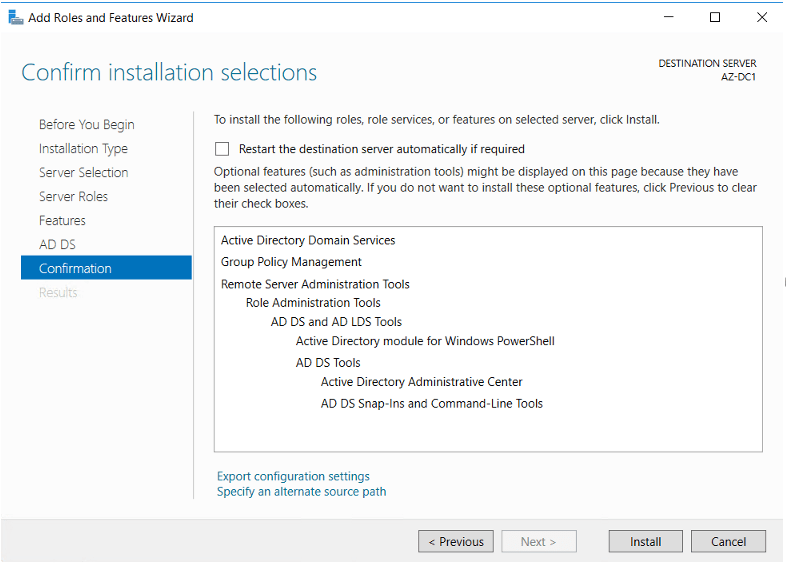Select the Confirmation step in sidebar

pos(75,269)
